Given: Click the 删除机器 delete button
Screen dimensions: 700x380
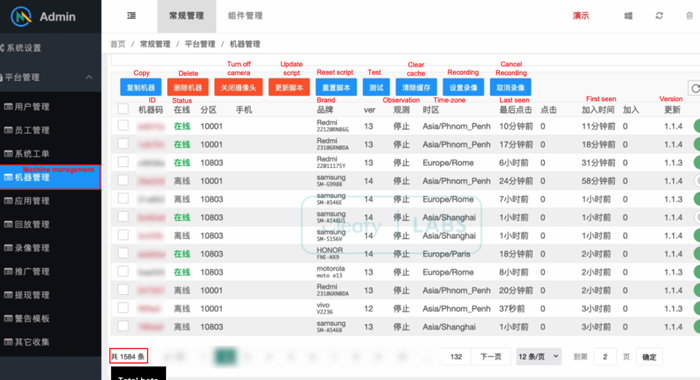Looking at the screenshot, I should 188,88.
